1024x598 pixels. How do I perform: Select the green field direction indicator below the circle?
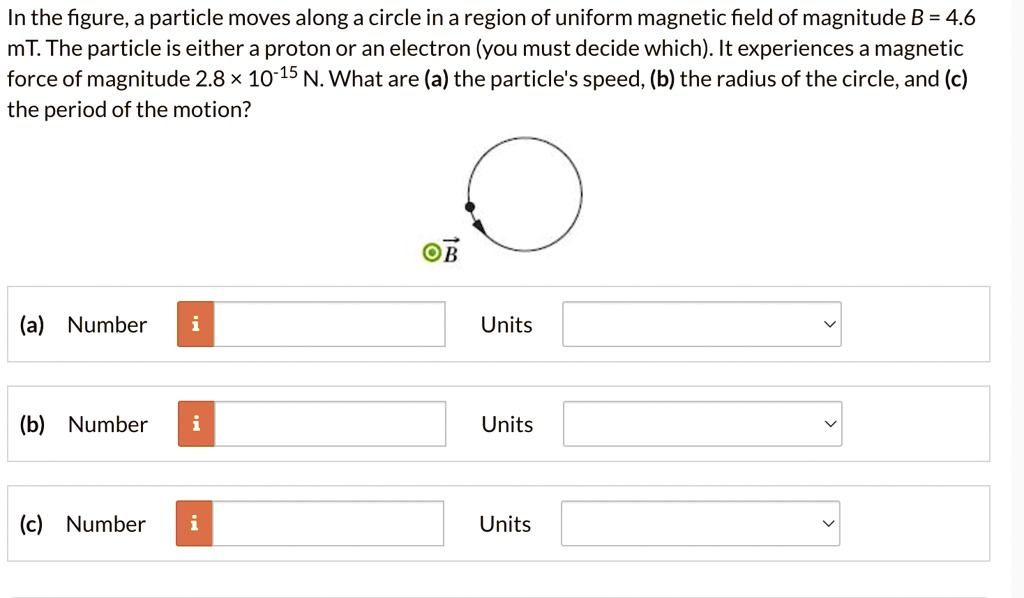pos(432,252)
